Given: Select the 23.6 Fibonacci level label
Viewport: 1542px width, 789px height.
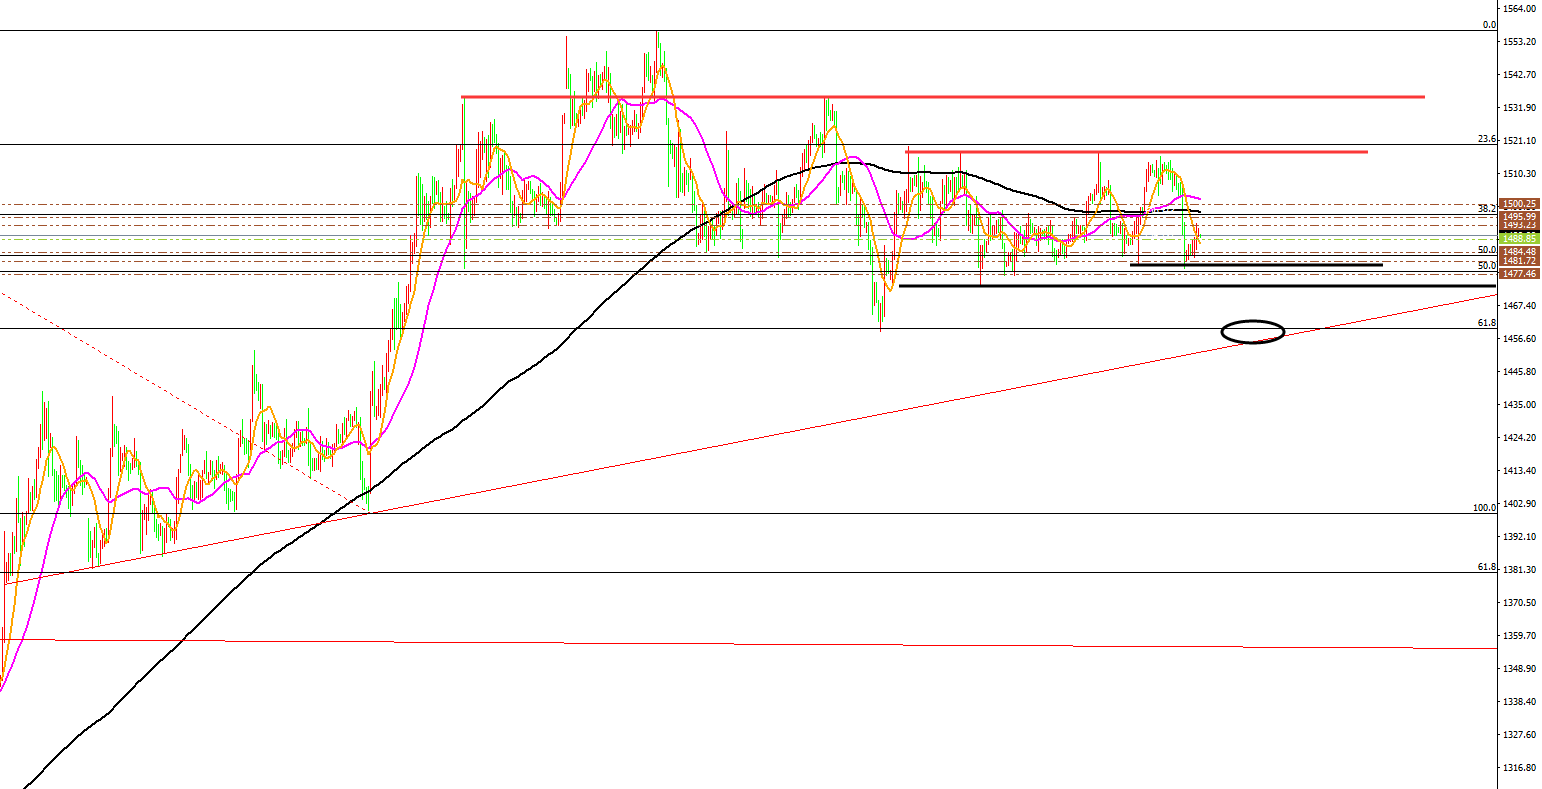Looking at the screenshot, I should pos(1486,139).
